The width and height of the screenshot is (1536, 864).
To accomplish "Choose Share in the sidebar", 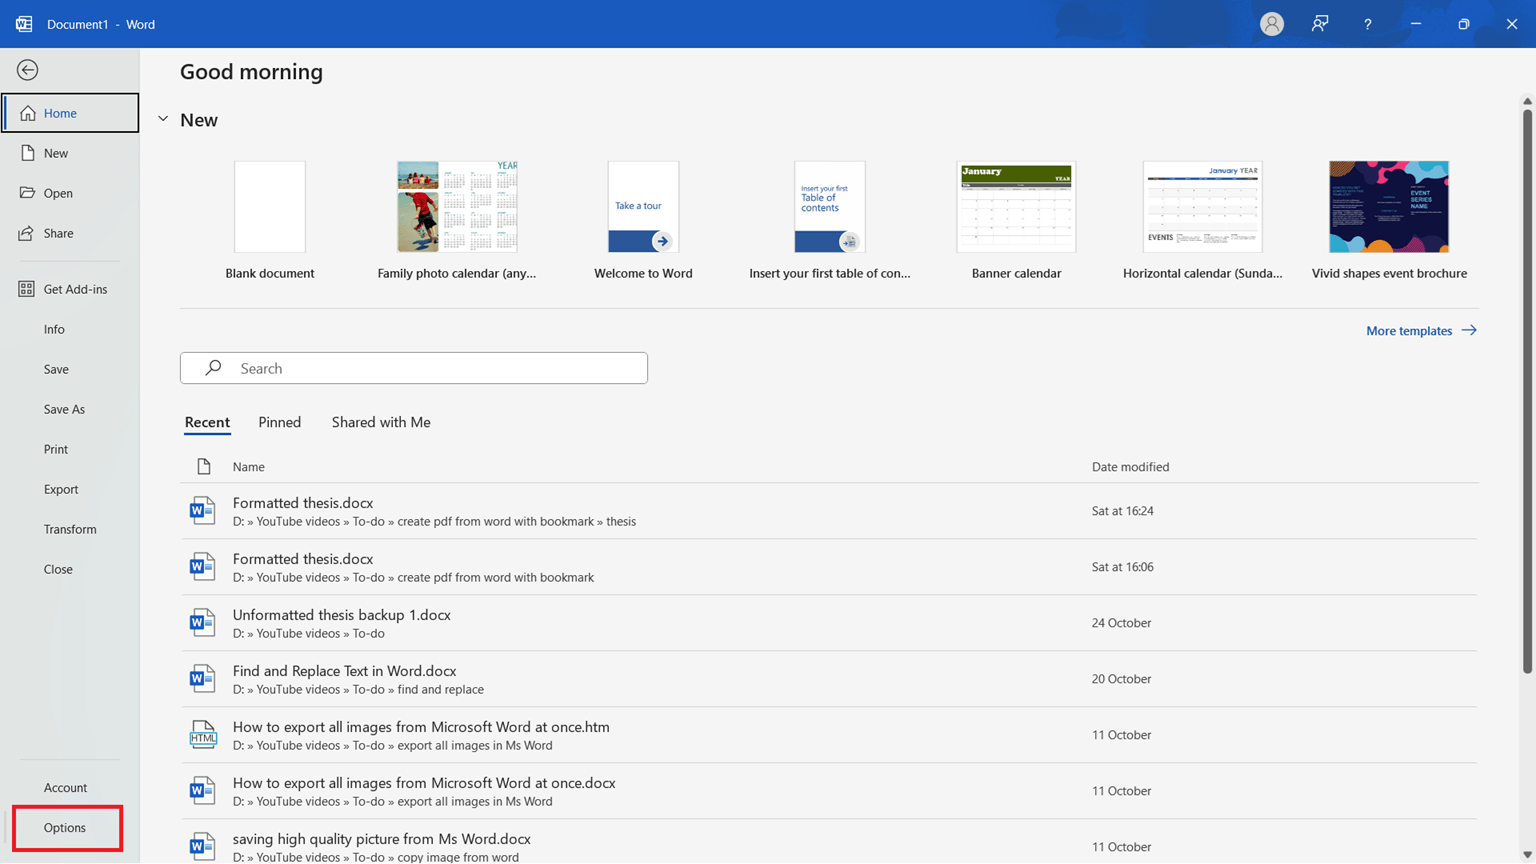I will click(x=70, y=233).
